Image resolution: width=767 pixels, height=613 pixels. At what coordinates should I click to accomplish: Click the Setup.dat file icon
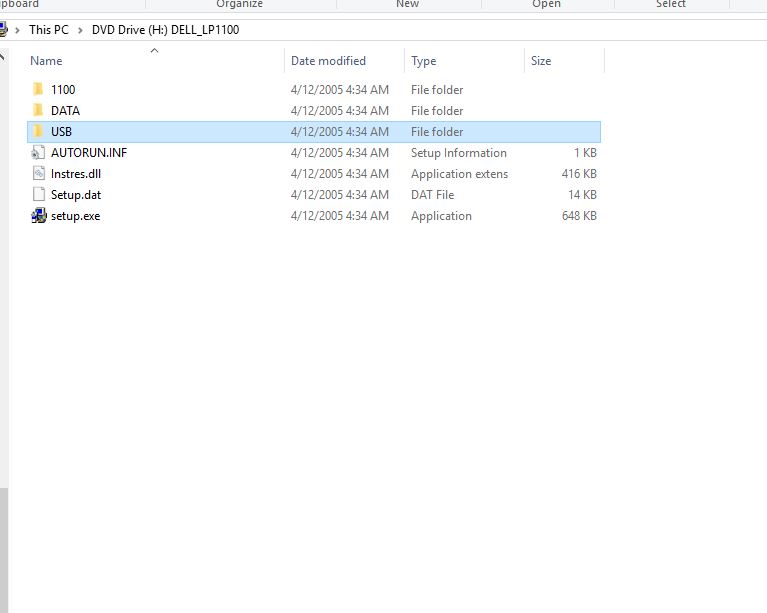click(38, 195)
